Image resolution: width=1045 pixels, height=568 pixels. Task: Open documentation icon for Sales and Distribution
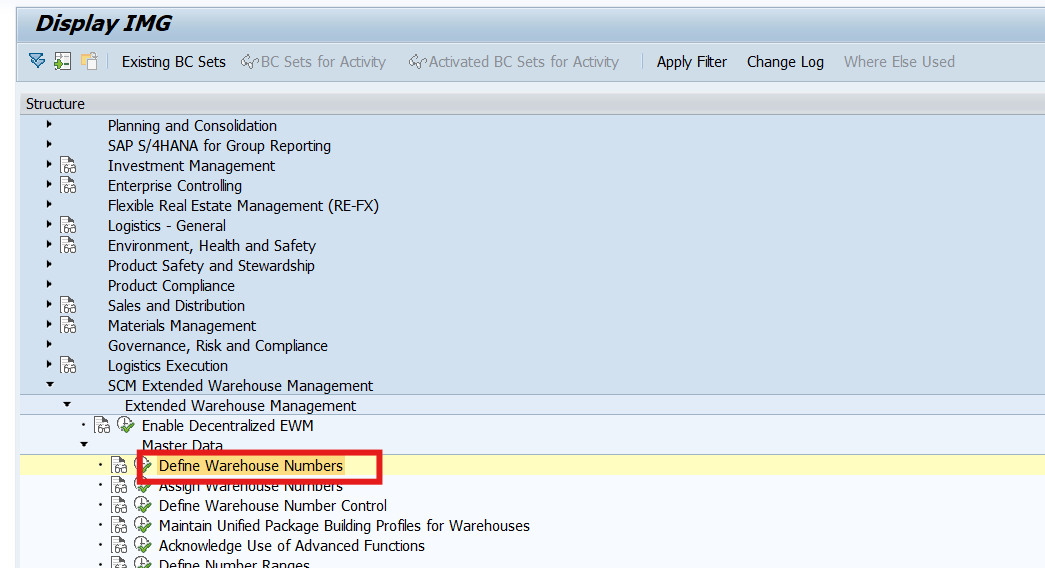coord(68,305)
